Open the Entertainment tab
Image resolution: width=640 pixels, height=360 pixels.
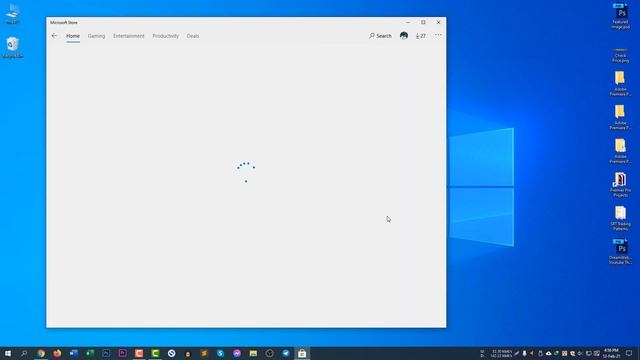pyautogui.click(x=129, y=36)
